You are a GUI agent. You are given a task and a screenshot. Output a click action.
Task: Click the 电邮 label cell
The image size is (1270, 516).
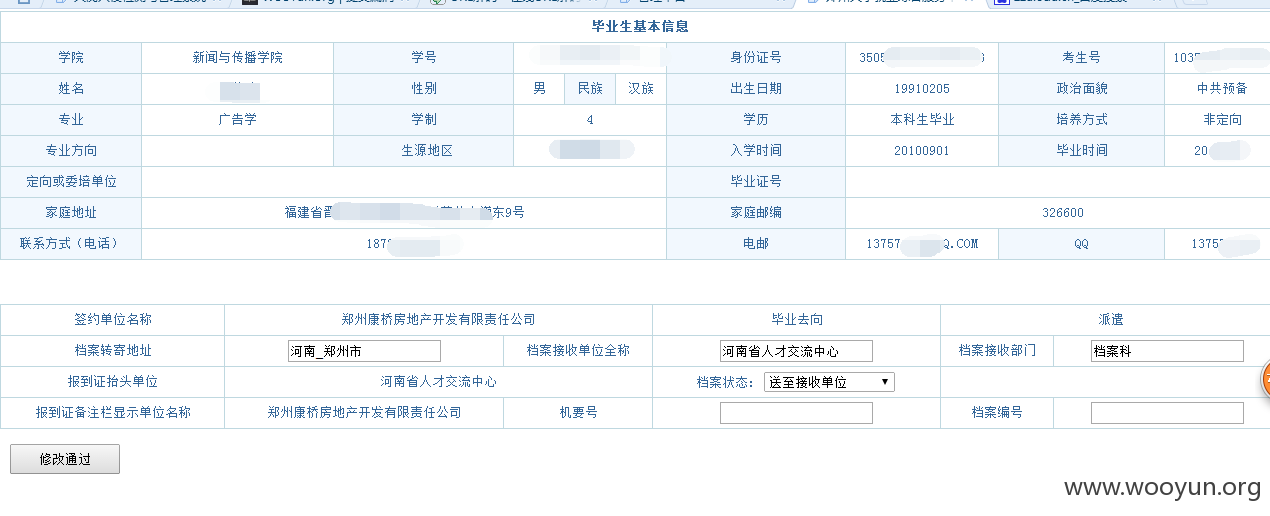click(756, 244)
